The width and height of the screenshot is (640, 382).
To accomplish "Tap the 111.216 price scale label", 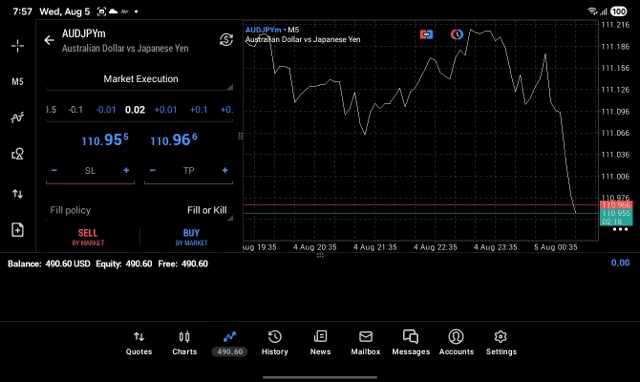I will tap(616, 25).
